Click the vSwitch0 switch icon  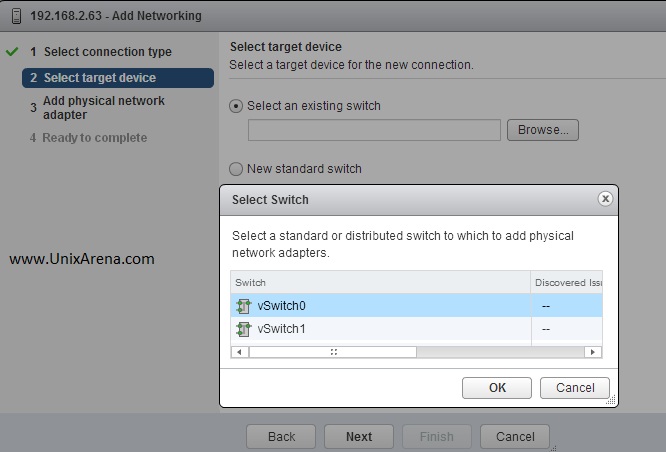tap(243, 306)
